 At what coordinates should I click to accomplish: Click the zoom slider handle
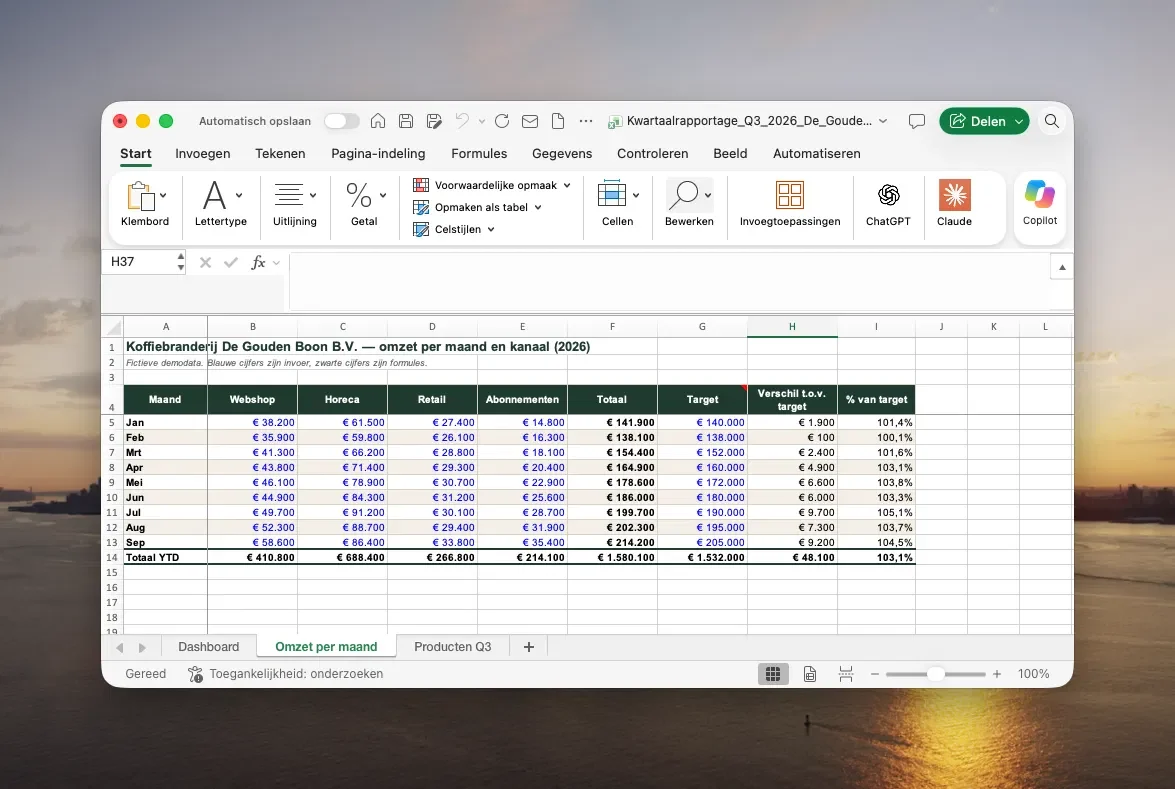(x=935, y=674)
